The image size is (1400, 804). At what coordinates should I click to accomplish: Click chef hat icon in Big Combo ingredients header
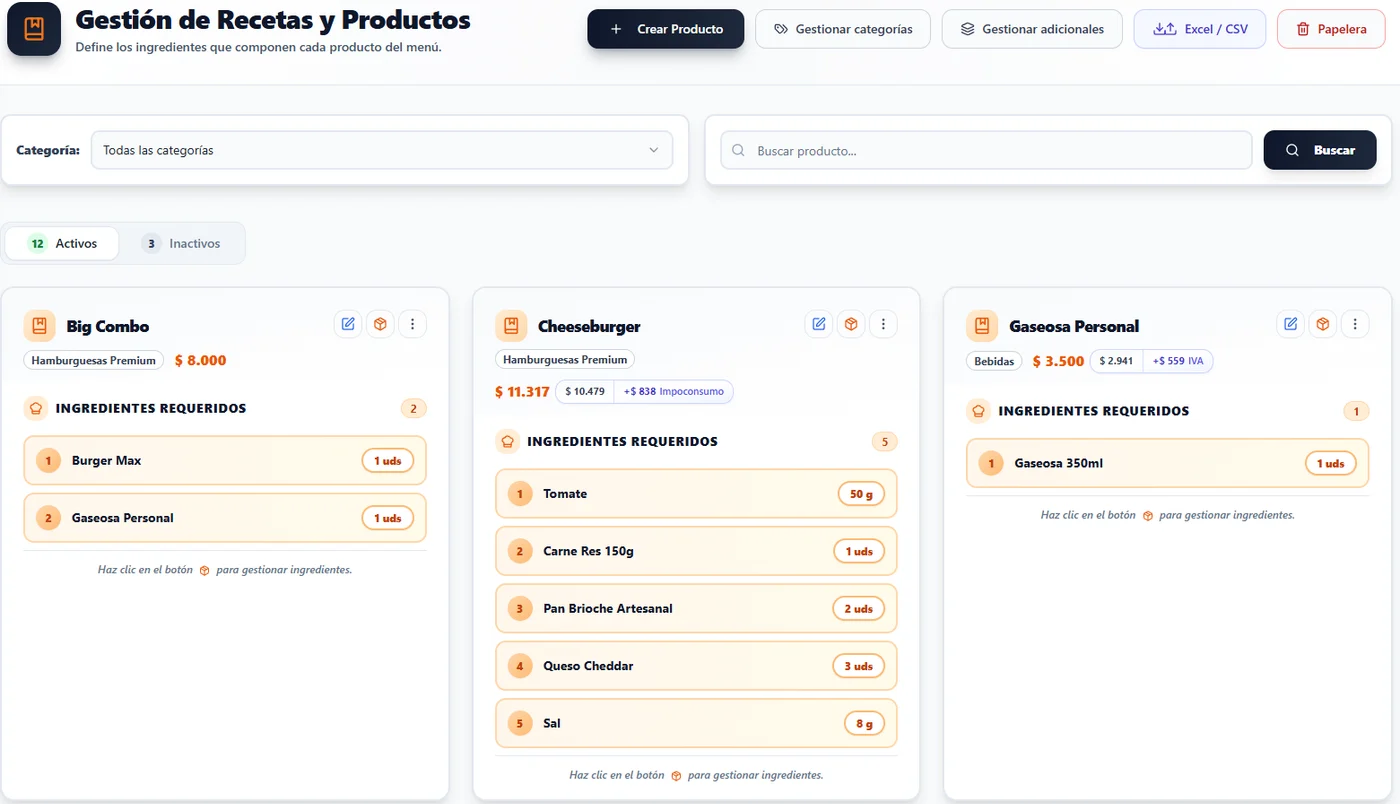point(36,408)
